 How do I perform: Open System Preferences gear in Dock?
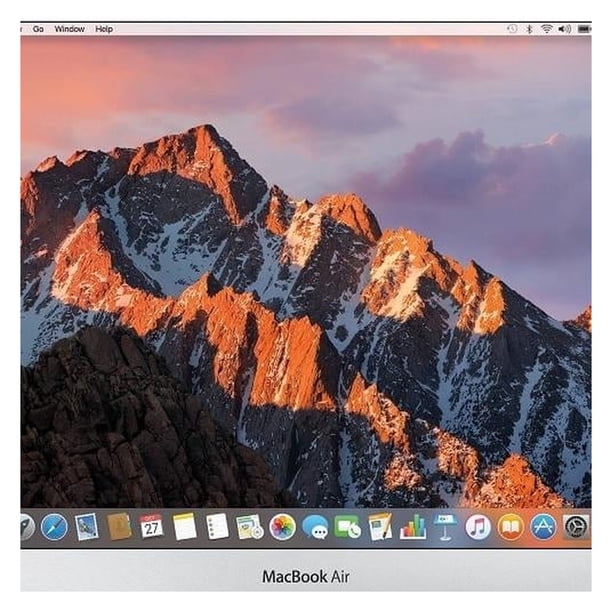[576, 527]
